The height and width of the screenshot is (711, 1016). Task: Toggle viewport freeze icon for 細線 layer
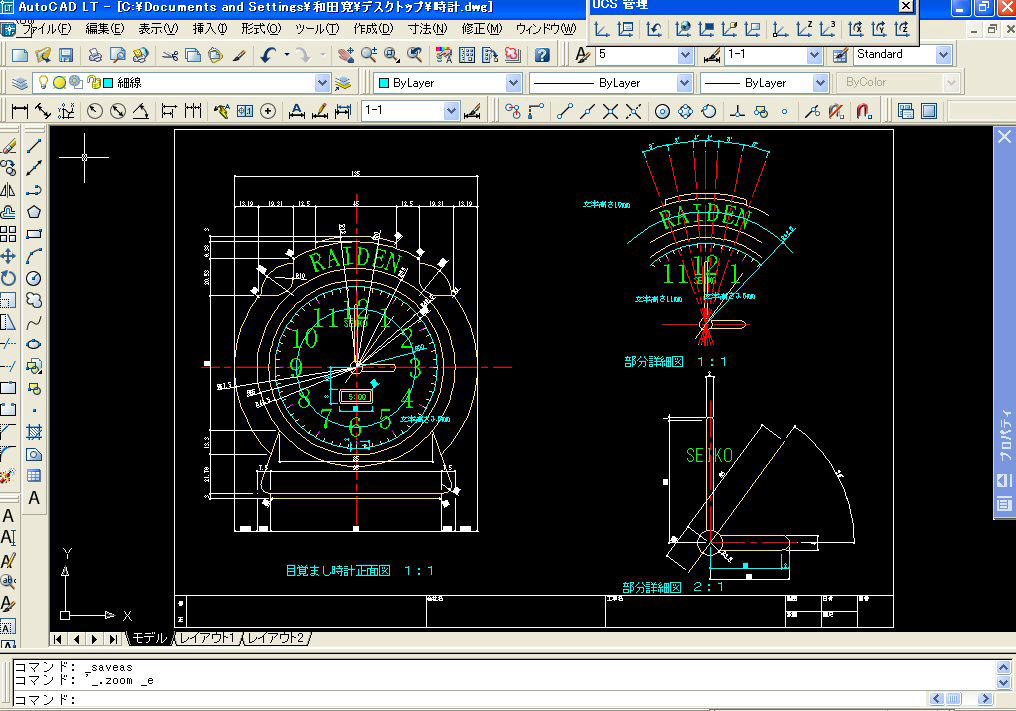[x=76, y=82]
